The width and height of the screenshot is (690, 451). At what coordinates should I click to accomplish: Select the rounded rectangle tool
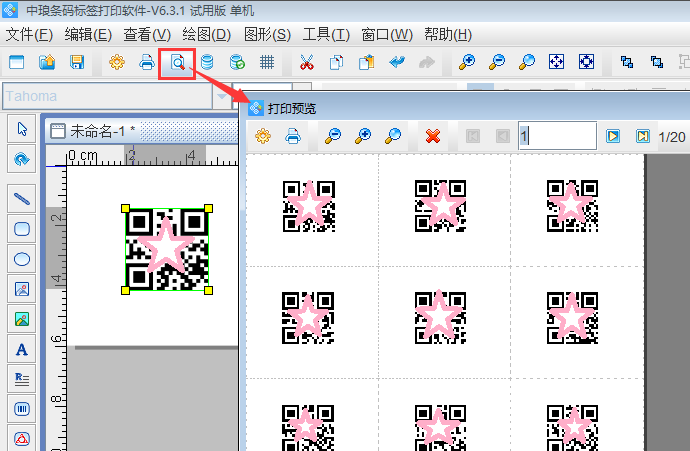[x=22, y=229]
